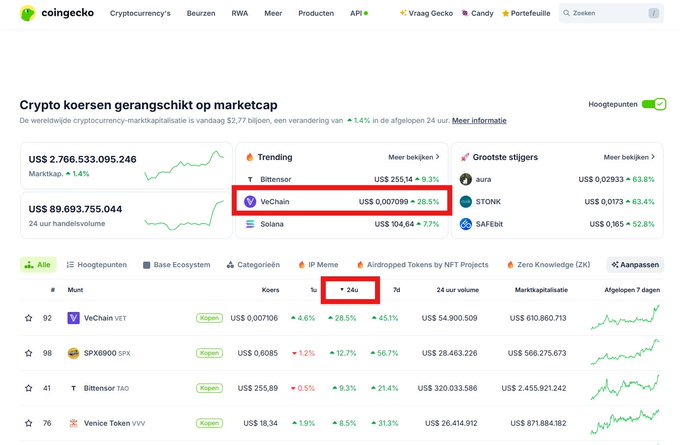
Task: Open the Beurzen menu
Action: tap(201, 13)
